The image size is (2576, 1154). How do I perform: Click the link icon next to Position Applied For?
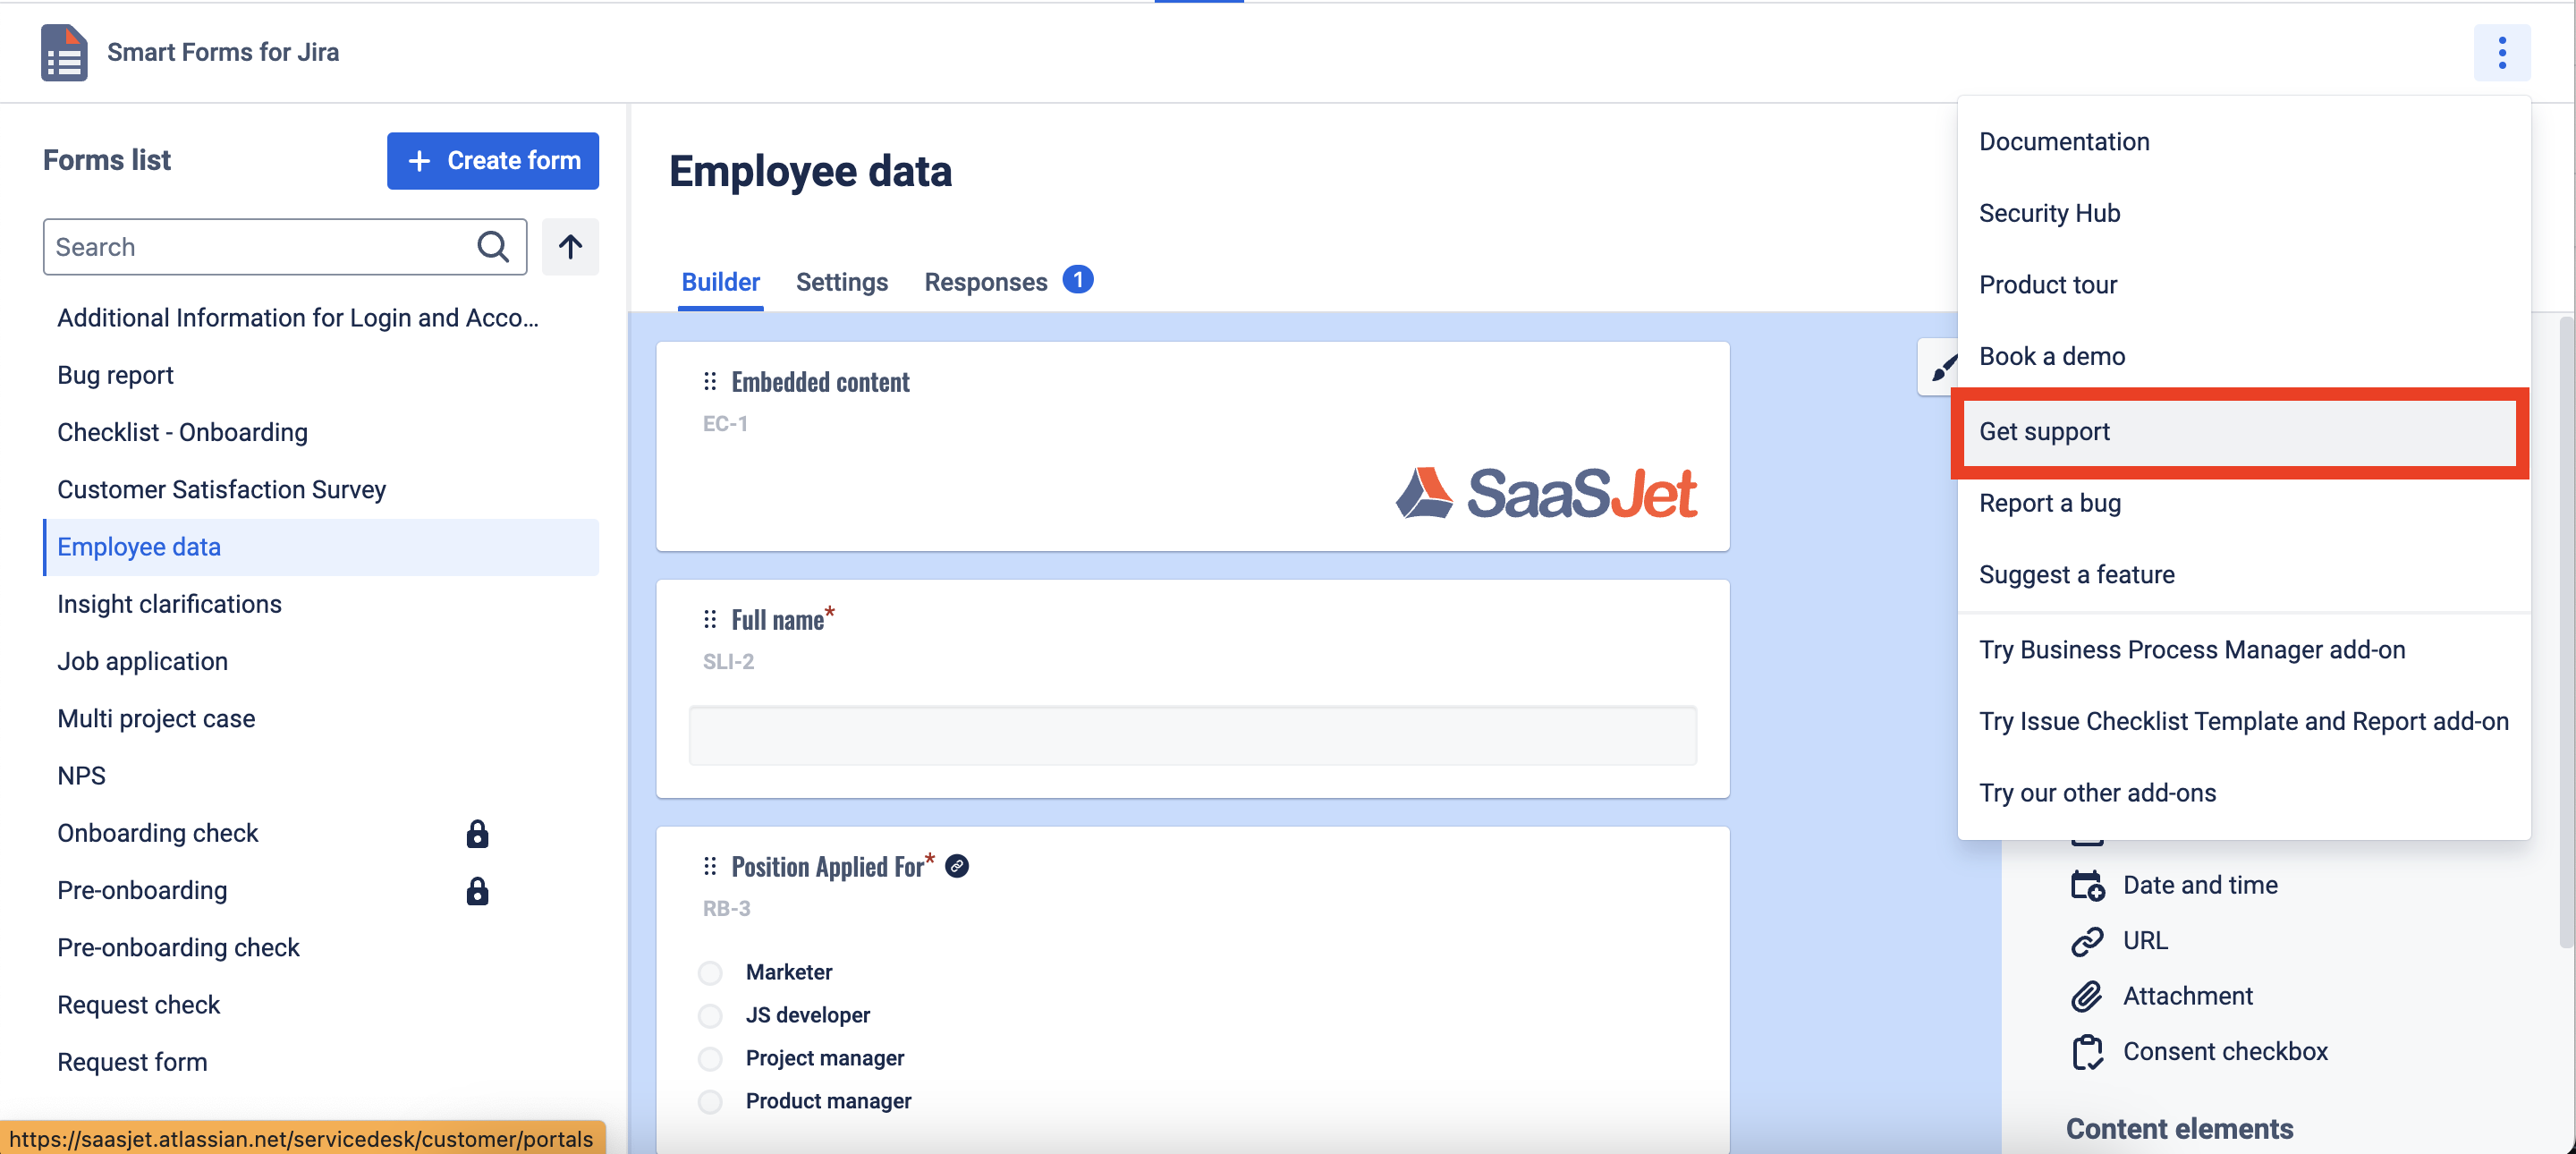tap(957, 866)
